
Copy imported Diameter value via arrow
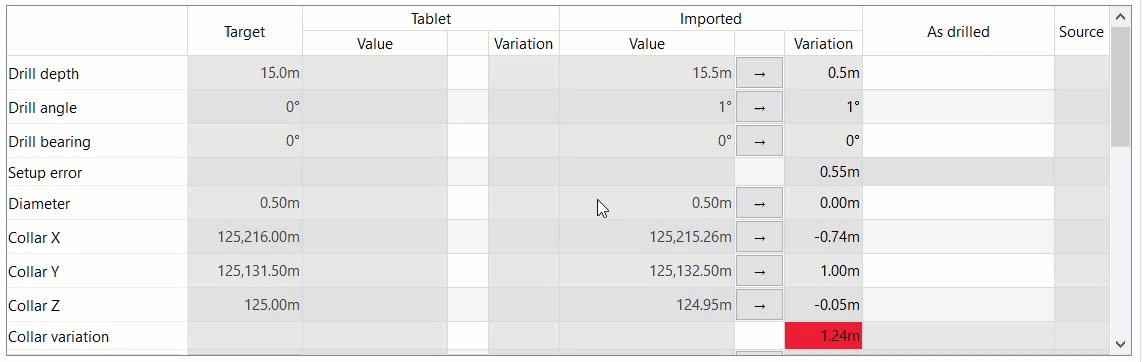(x=760, y=203)
